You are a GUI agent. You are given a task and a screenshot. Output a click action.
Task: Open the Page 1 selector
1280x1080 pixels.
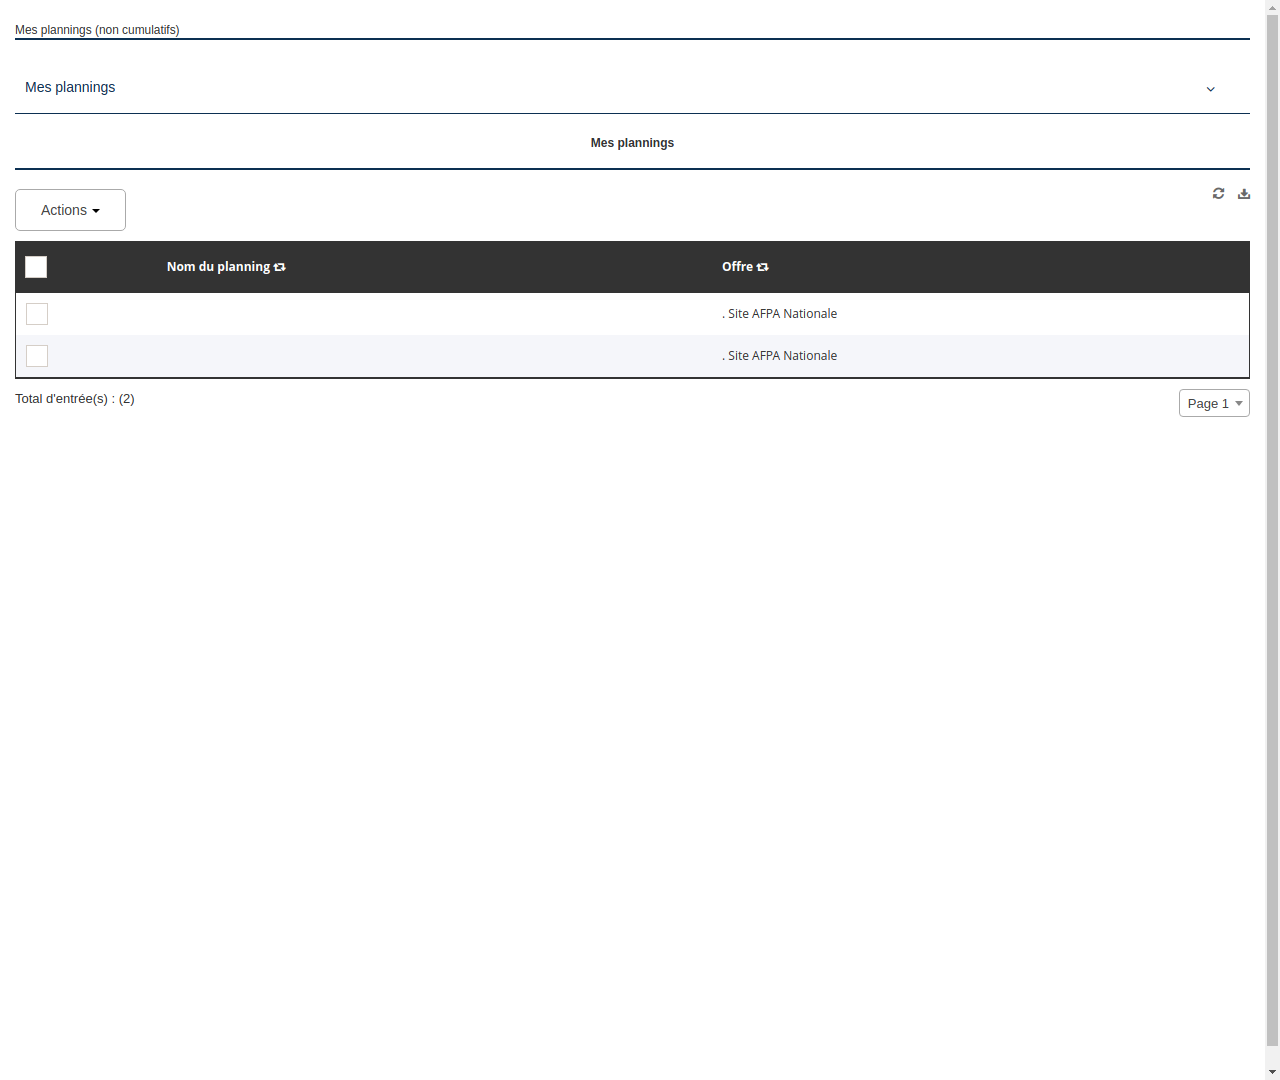1213,403
